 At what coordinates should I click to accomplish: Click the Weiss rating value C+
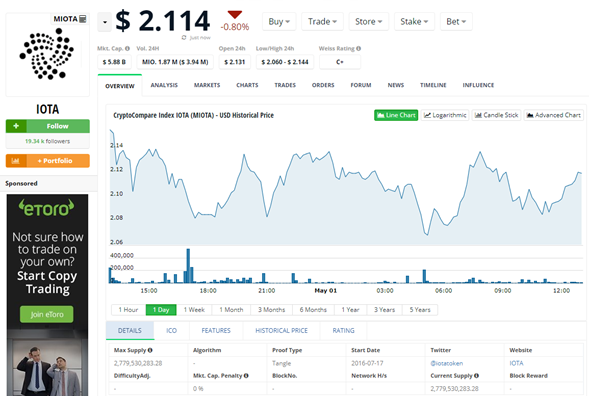pos(340,62)
